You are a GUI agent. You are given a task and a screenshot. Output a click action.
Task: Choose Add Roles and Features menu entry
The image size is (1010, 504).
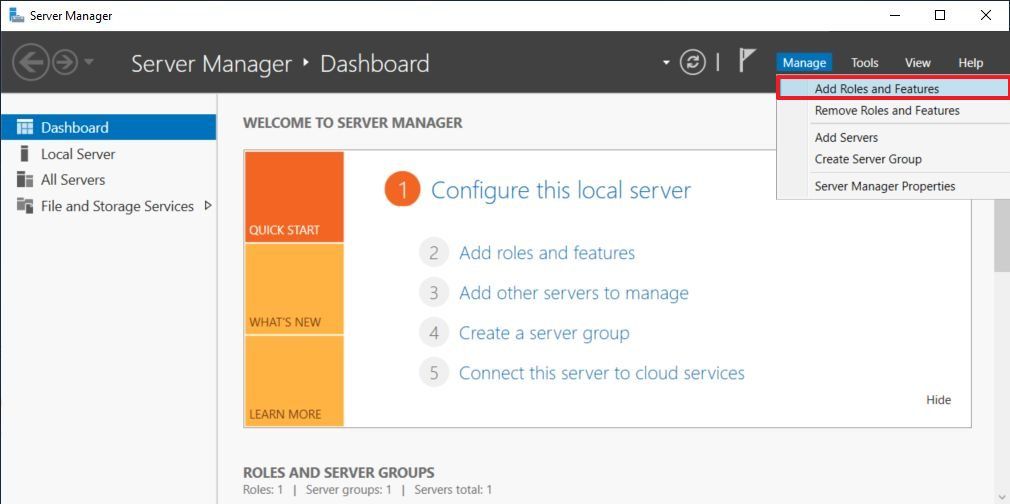pos(893,88)
